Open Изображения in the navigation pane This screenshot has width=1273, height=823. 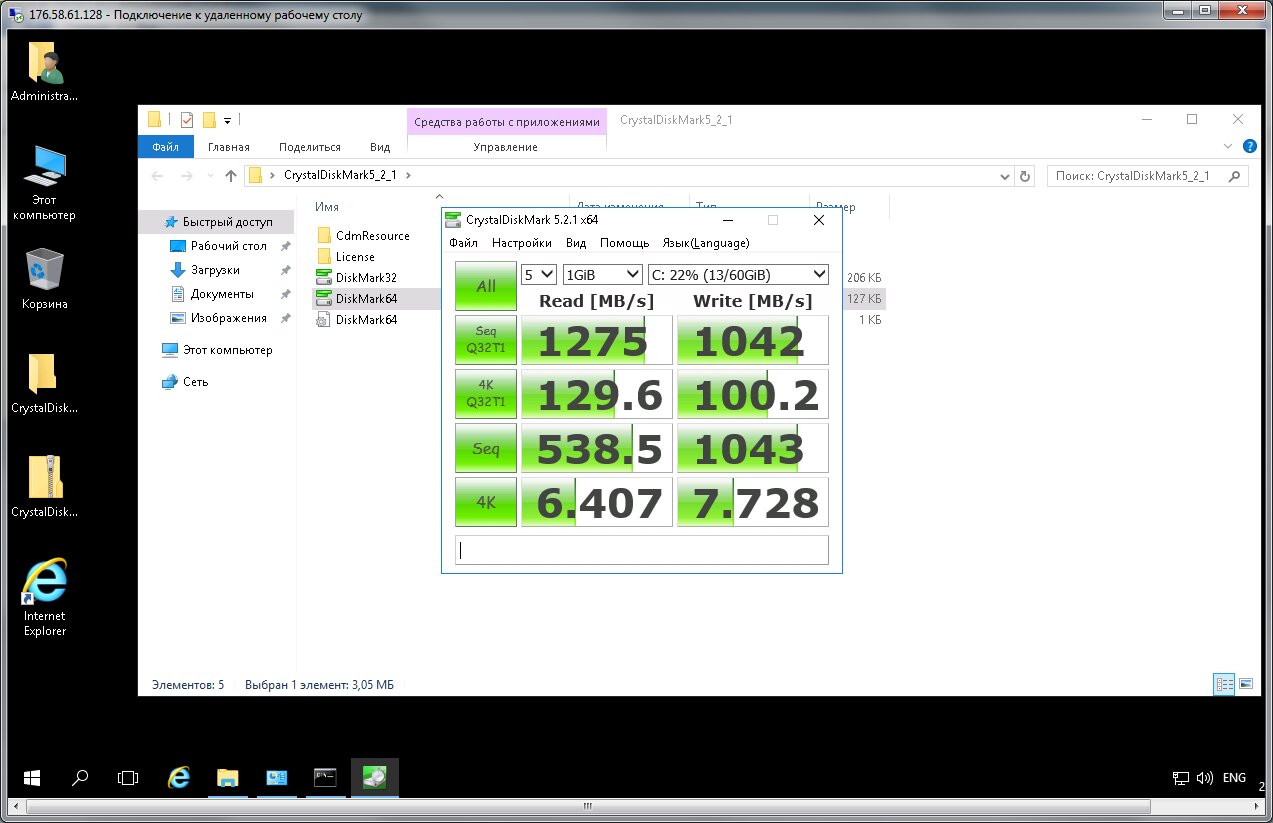pos(229,318)
